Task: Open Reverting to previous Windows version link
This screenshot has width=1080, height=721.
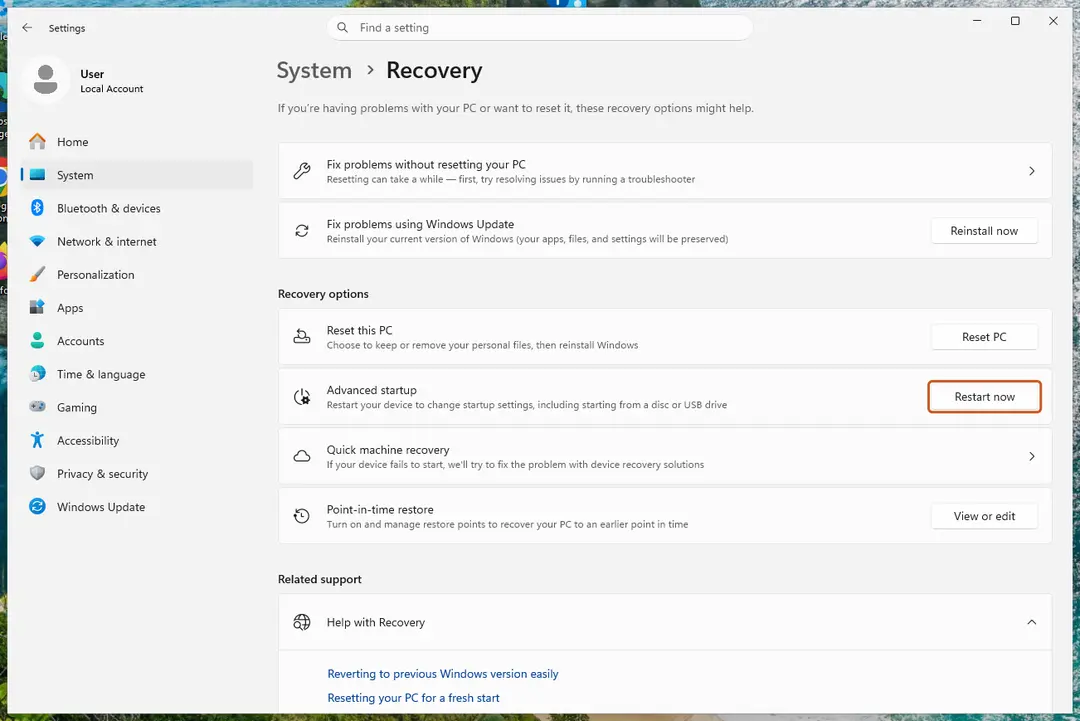Action: click(443, 673)
